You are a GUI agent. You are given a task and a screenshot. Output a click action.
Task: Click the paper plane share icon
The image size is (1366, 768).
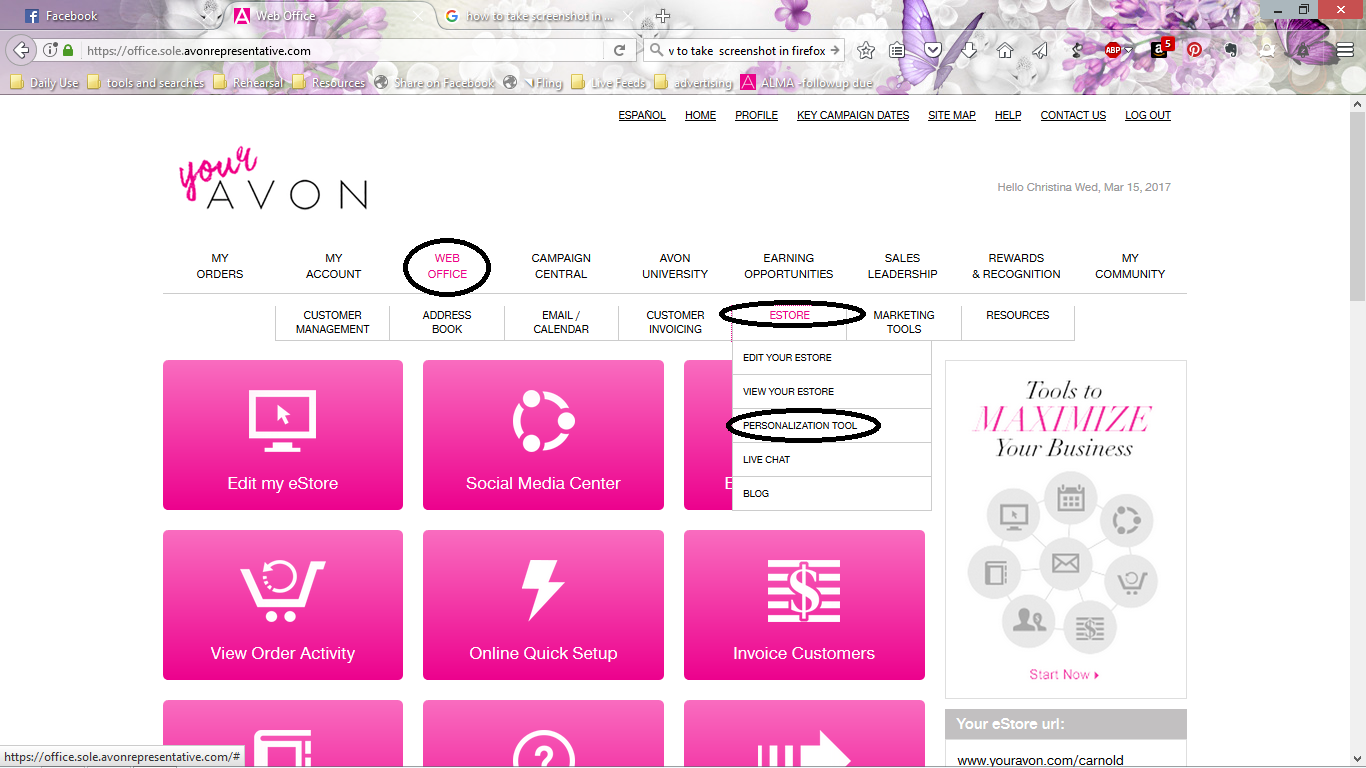[1040, 50]
